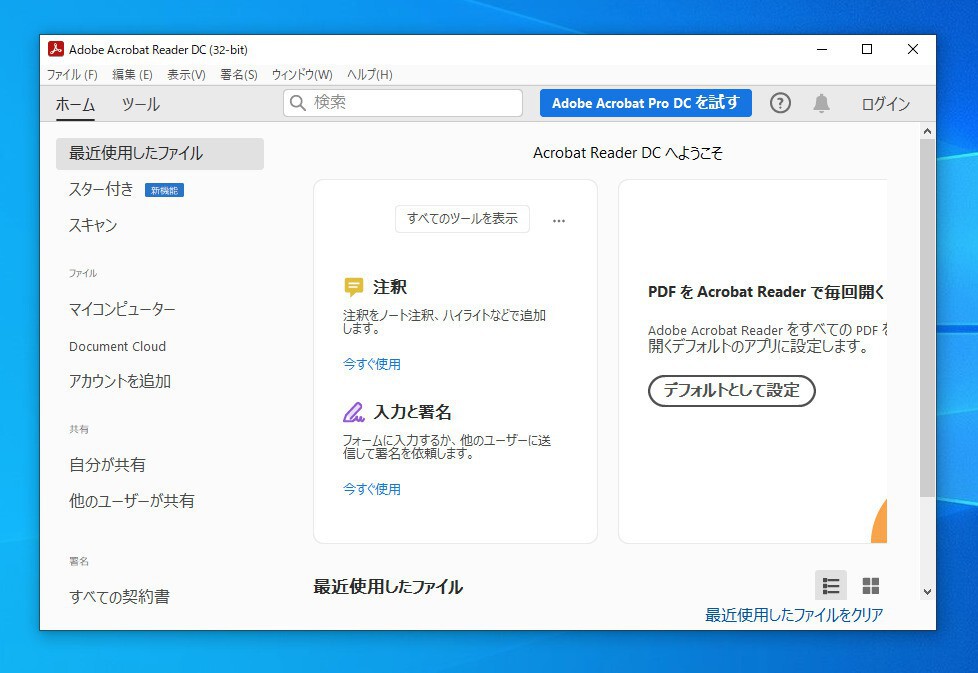Click the purple 入力と署名 pen icon
This screenshot has height=673, width=978.
point(354,412)
